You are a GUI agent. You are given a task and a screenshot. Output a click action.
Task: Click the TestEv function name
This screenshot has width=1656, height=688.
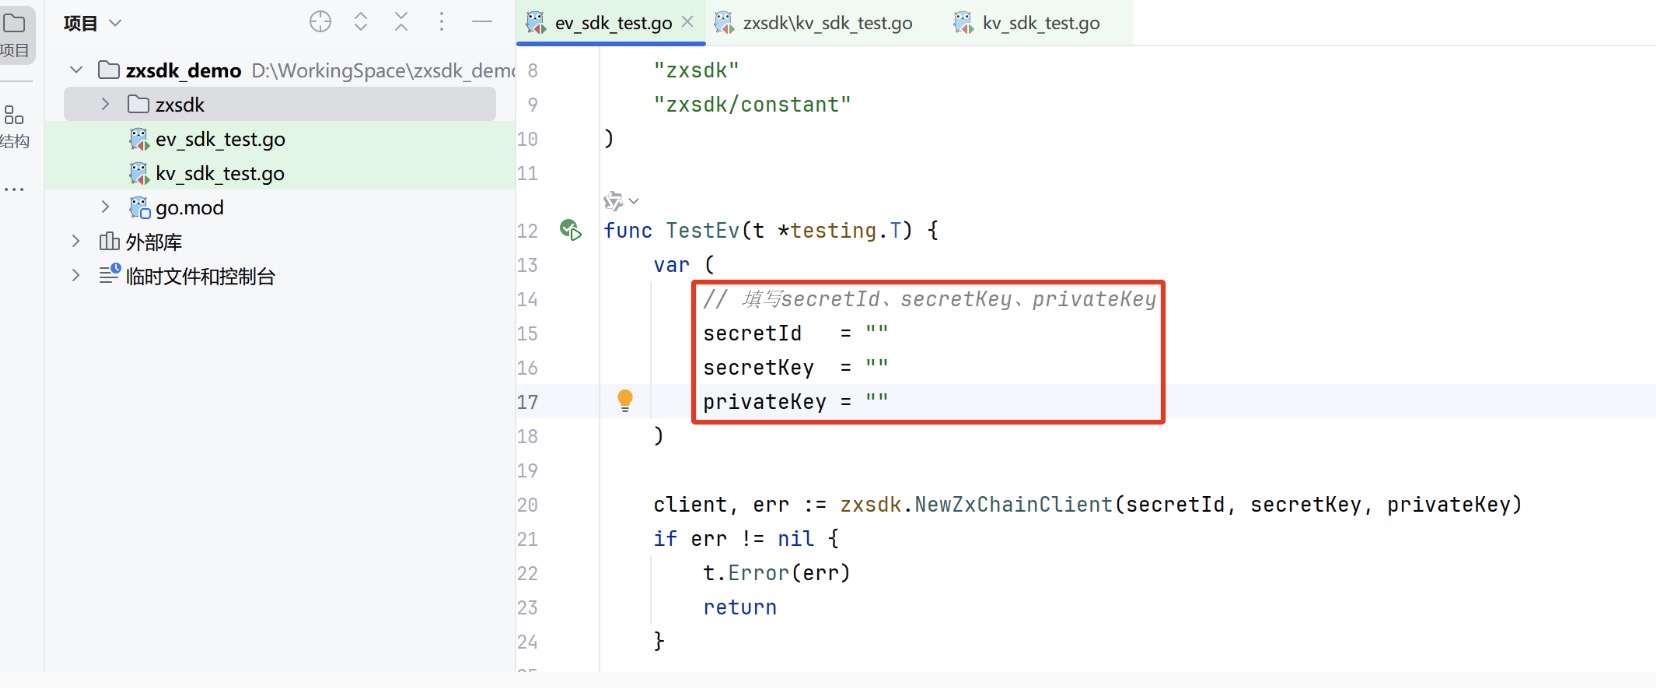(x=703, y=230)
